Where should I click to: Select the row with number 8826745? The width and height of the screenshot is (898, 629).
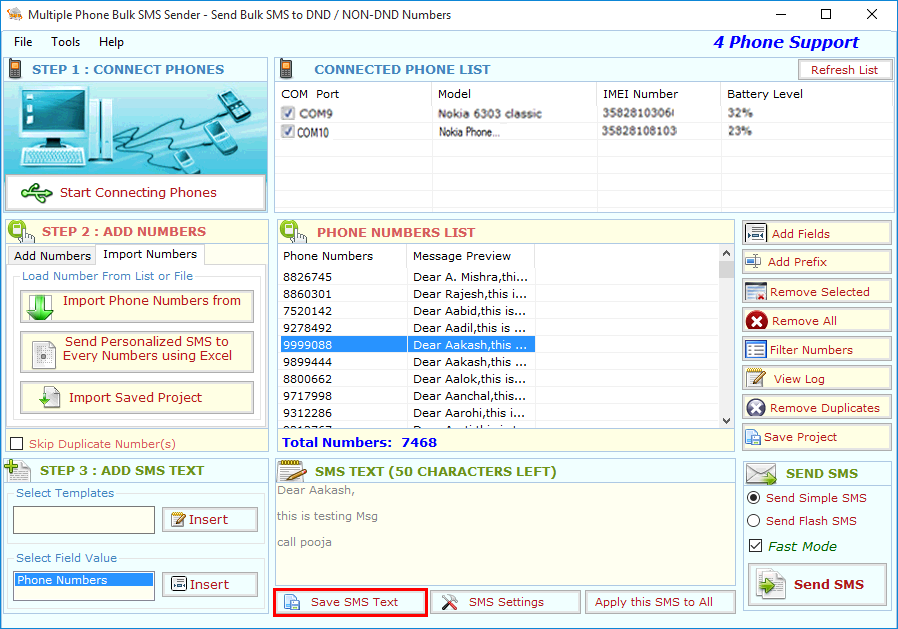pos(407,277)
